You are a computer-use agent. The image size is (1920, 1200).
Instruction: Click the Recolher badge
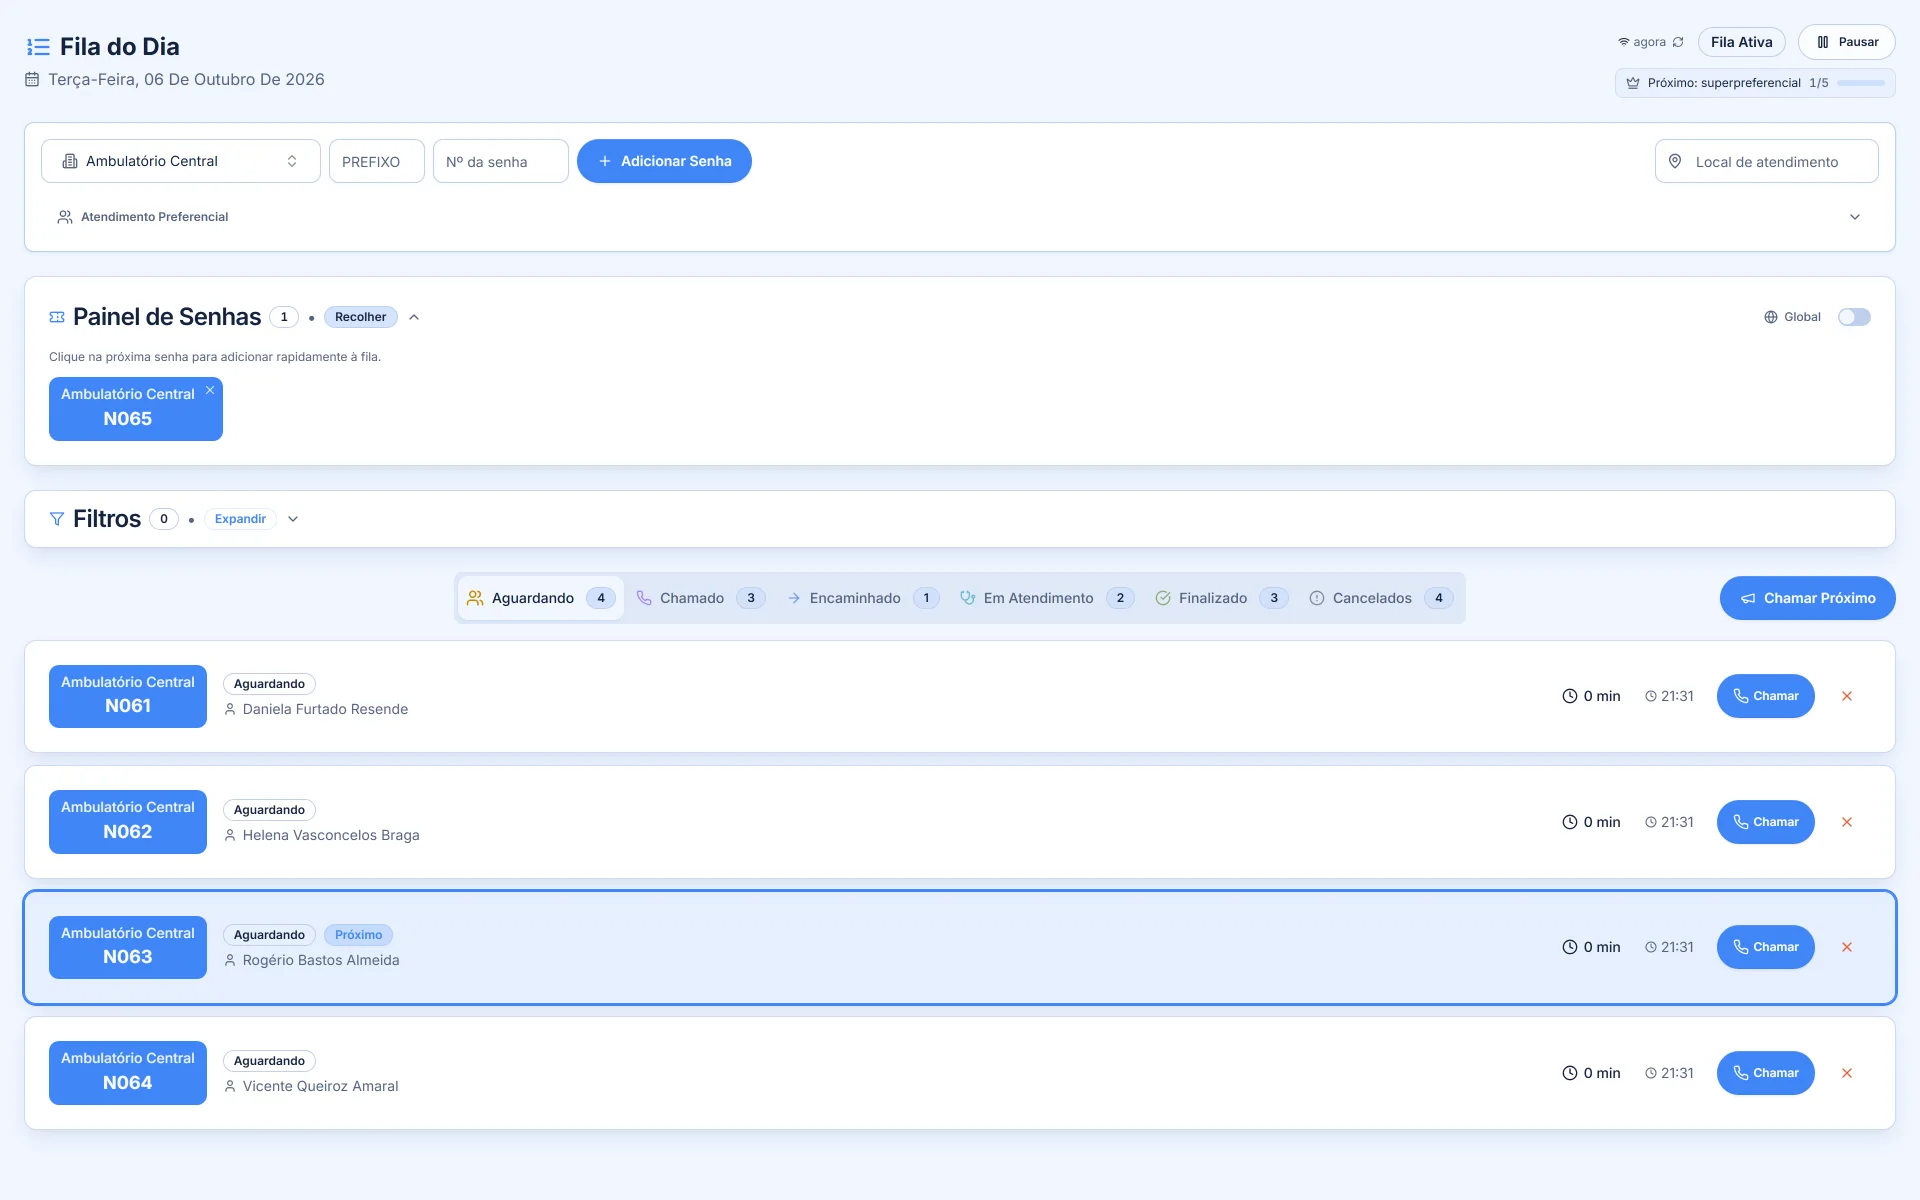tap(360, 317)
